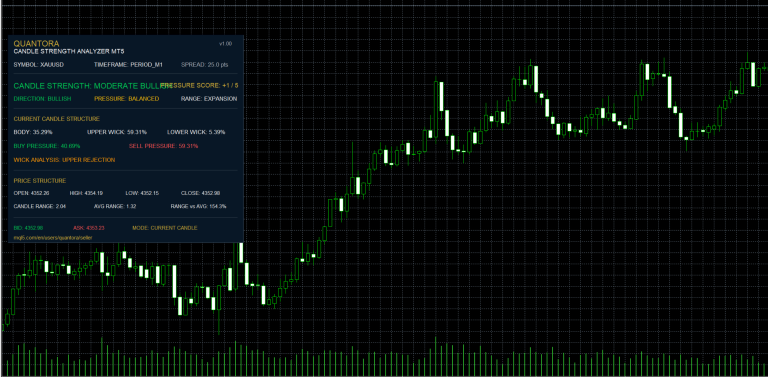Select the TIMEFRAME: PERIOD_M1 text
Screen dimensions: 768x377
128,65
